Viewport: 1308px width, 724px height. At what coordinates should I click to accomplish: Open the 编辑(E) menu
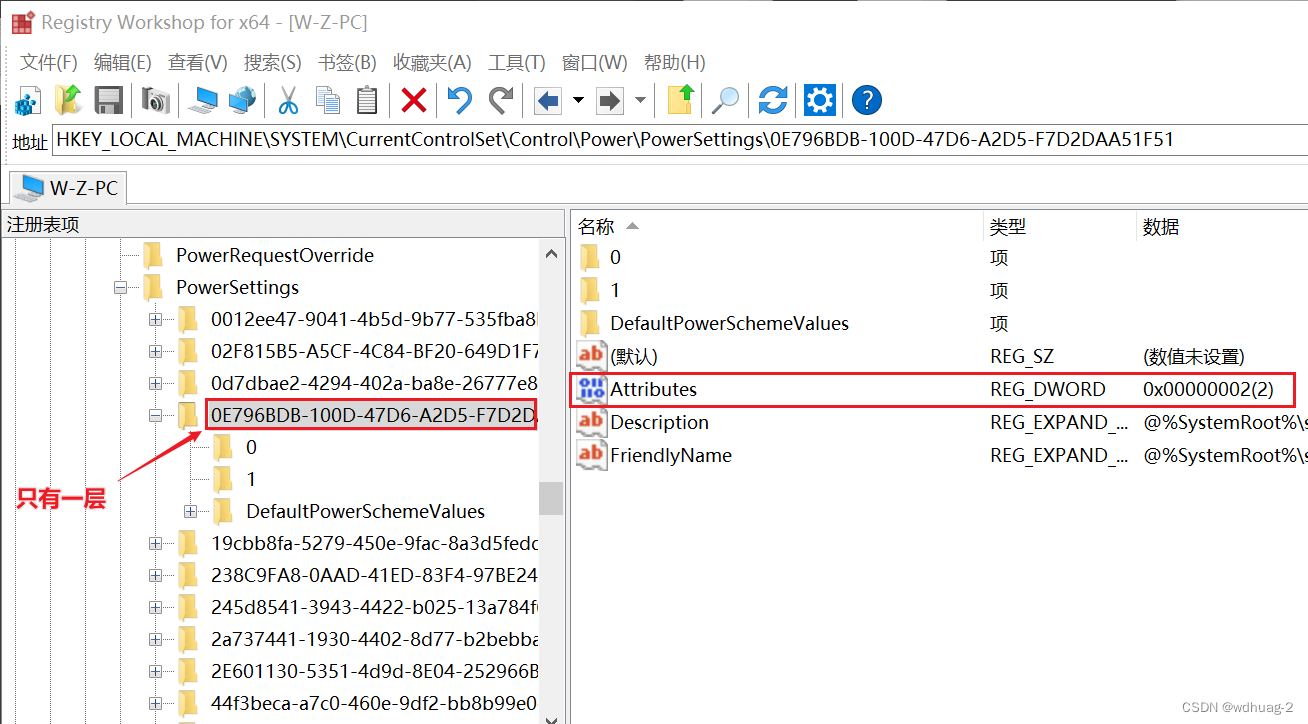coord(122,62)
